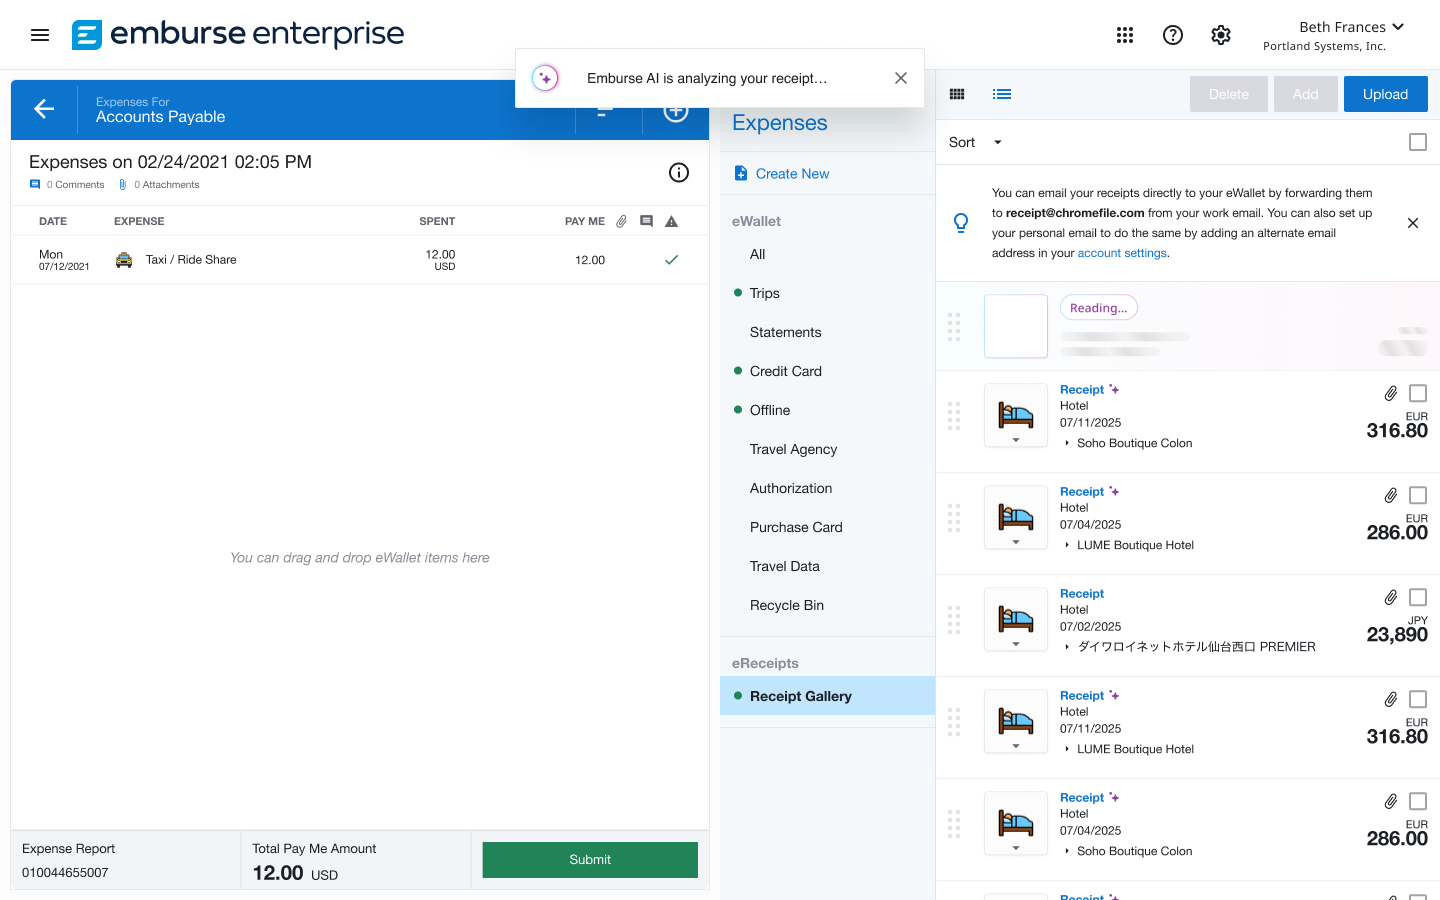The image size is (1440, 900).
Task: Expand the Beth Frances user menu
Action: point(1351,27)
